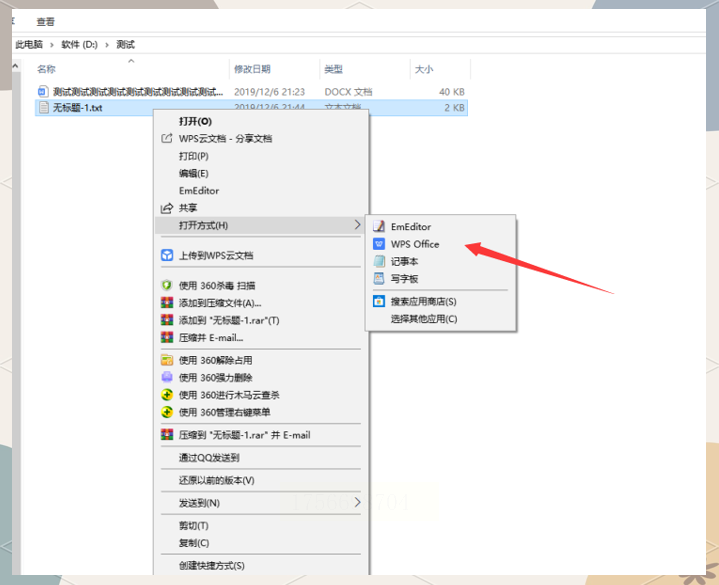Click the Notepad (记事本) icon

379,261
